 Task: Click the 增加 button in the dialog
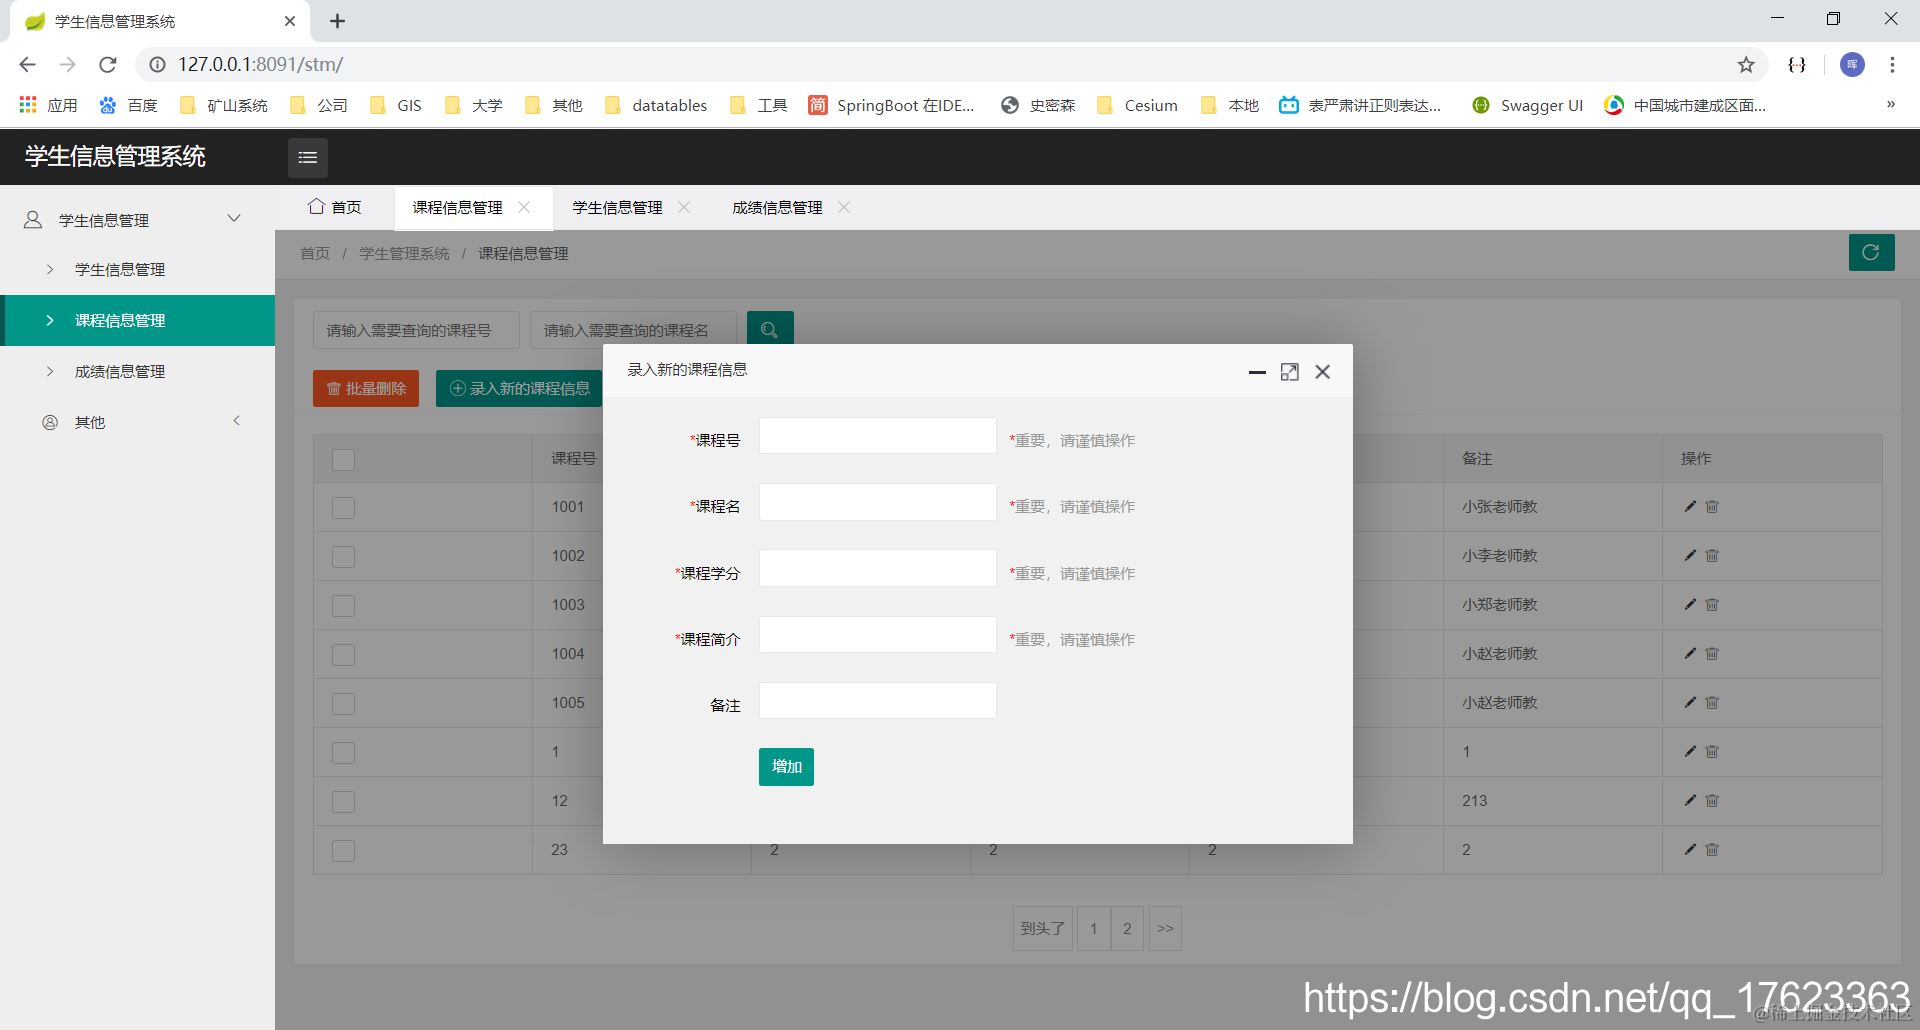tap(786, 766)
